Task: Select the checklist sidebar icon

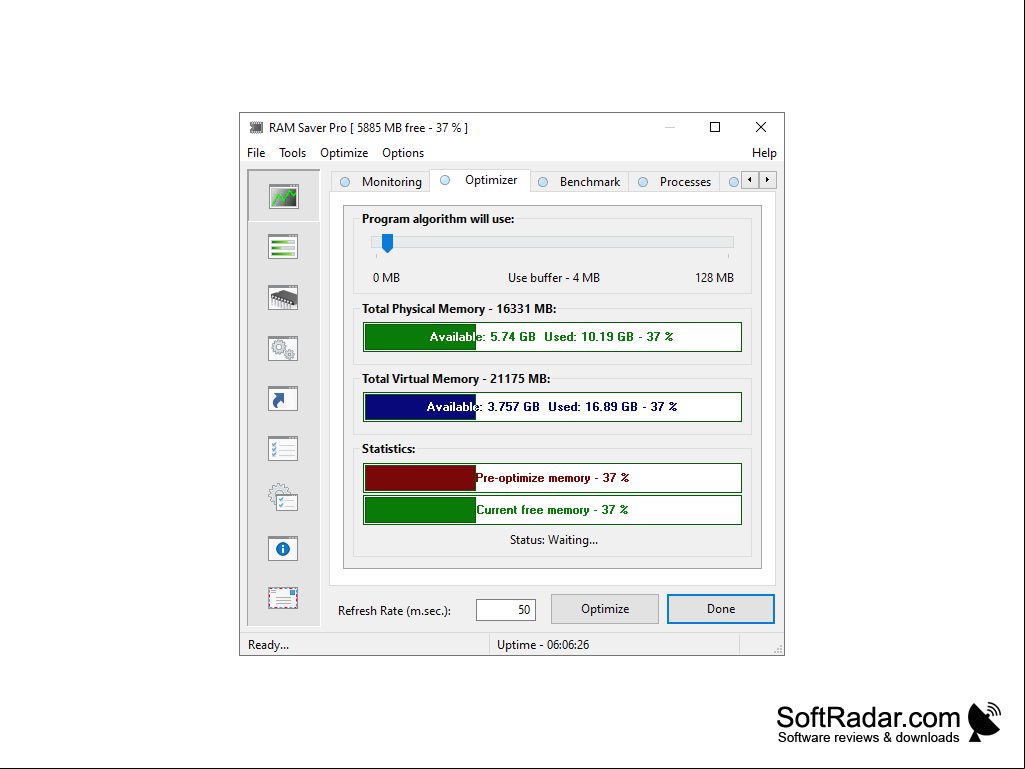Action: pos(283,449)
